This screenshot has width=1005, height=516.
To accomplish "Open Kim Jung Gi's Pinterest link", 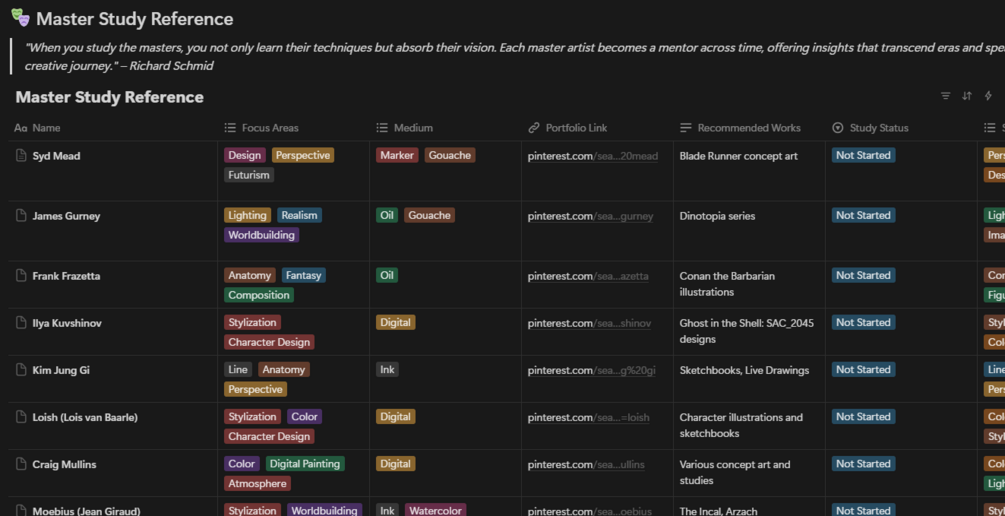I will 592,370.
